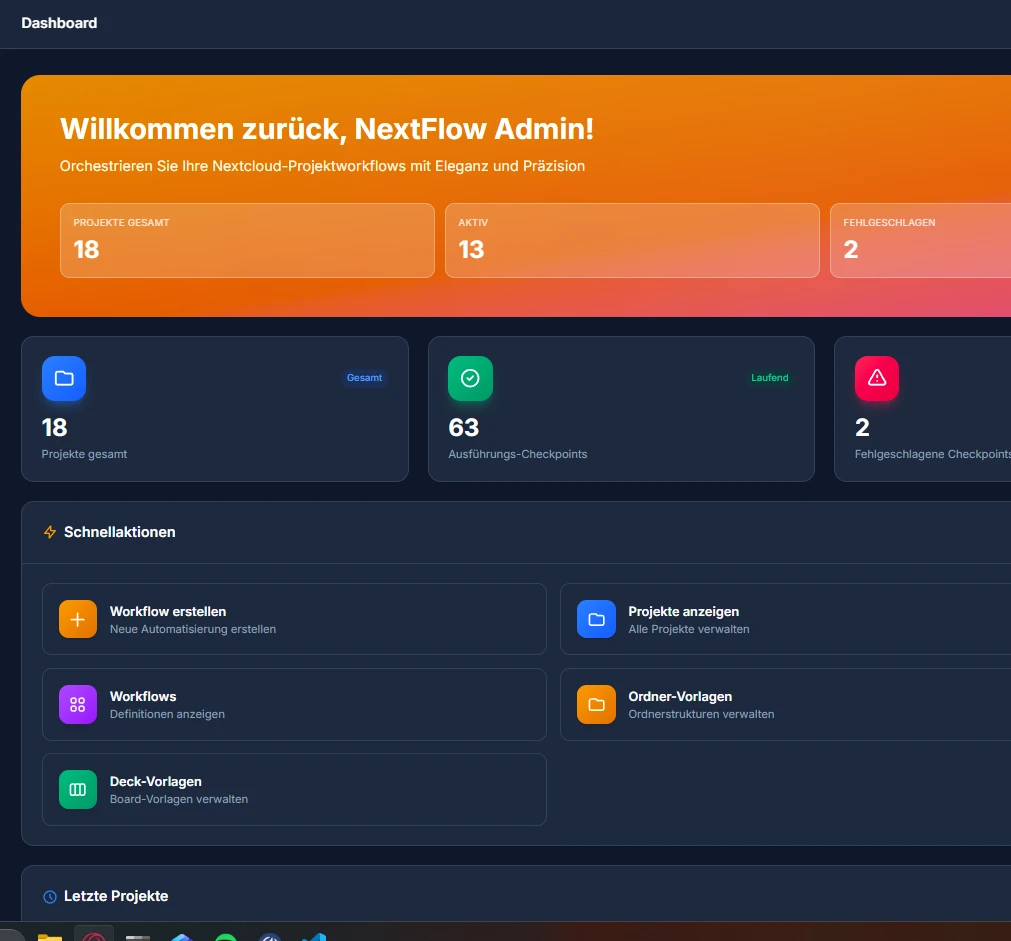1011x941 pixels.
Task: Click the Gesamt badge on the projects card
Action: 364,377
